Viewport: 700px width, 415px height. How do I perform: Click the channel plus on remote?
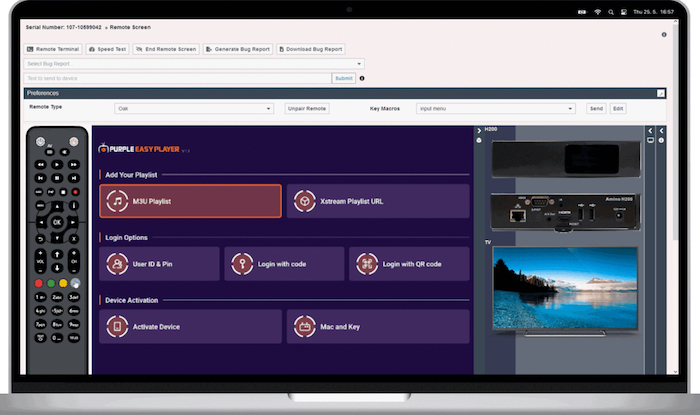coord(74,253)
